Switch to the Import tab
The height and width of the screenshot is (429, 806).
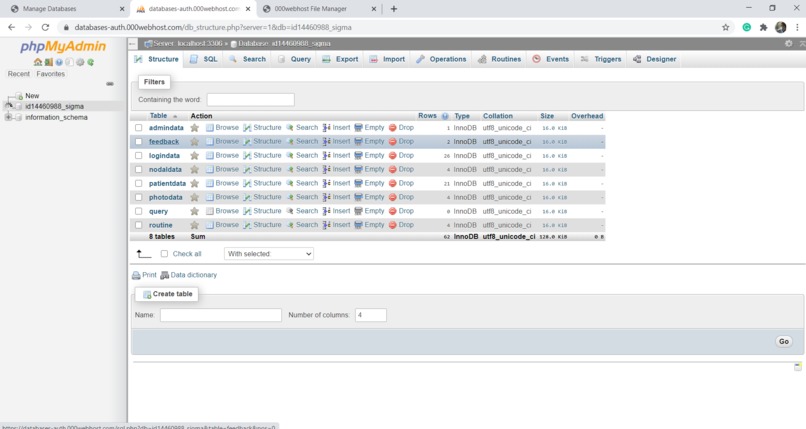coord(388,59)
